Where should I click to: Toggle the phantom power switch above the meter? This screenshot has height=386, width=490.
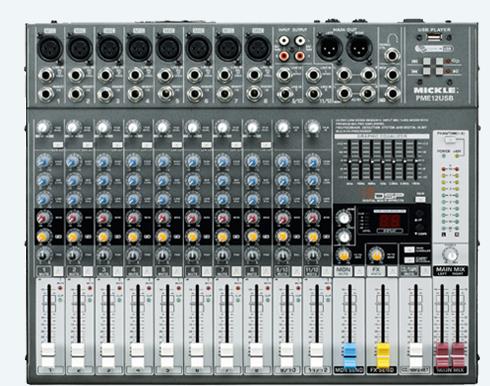(451, 141)
